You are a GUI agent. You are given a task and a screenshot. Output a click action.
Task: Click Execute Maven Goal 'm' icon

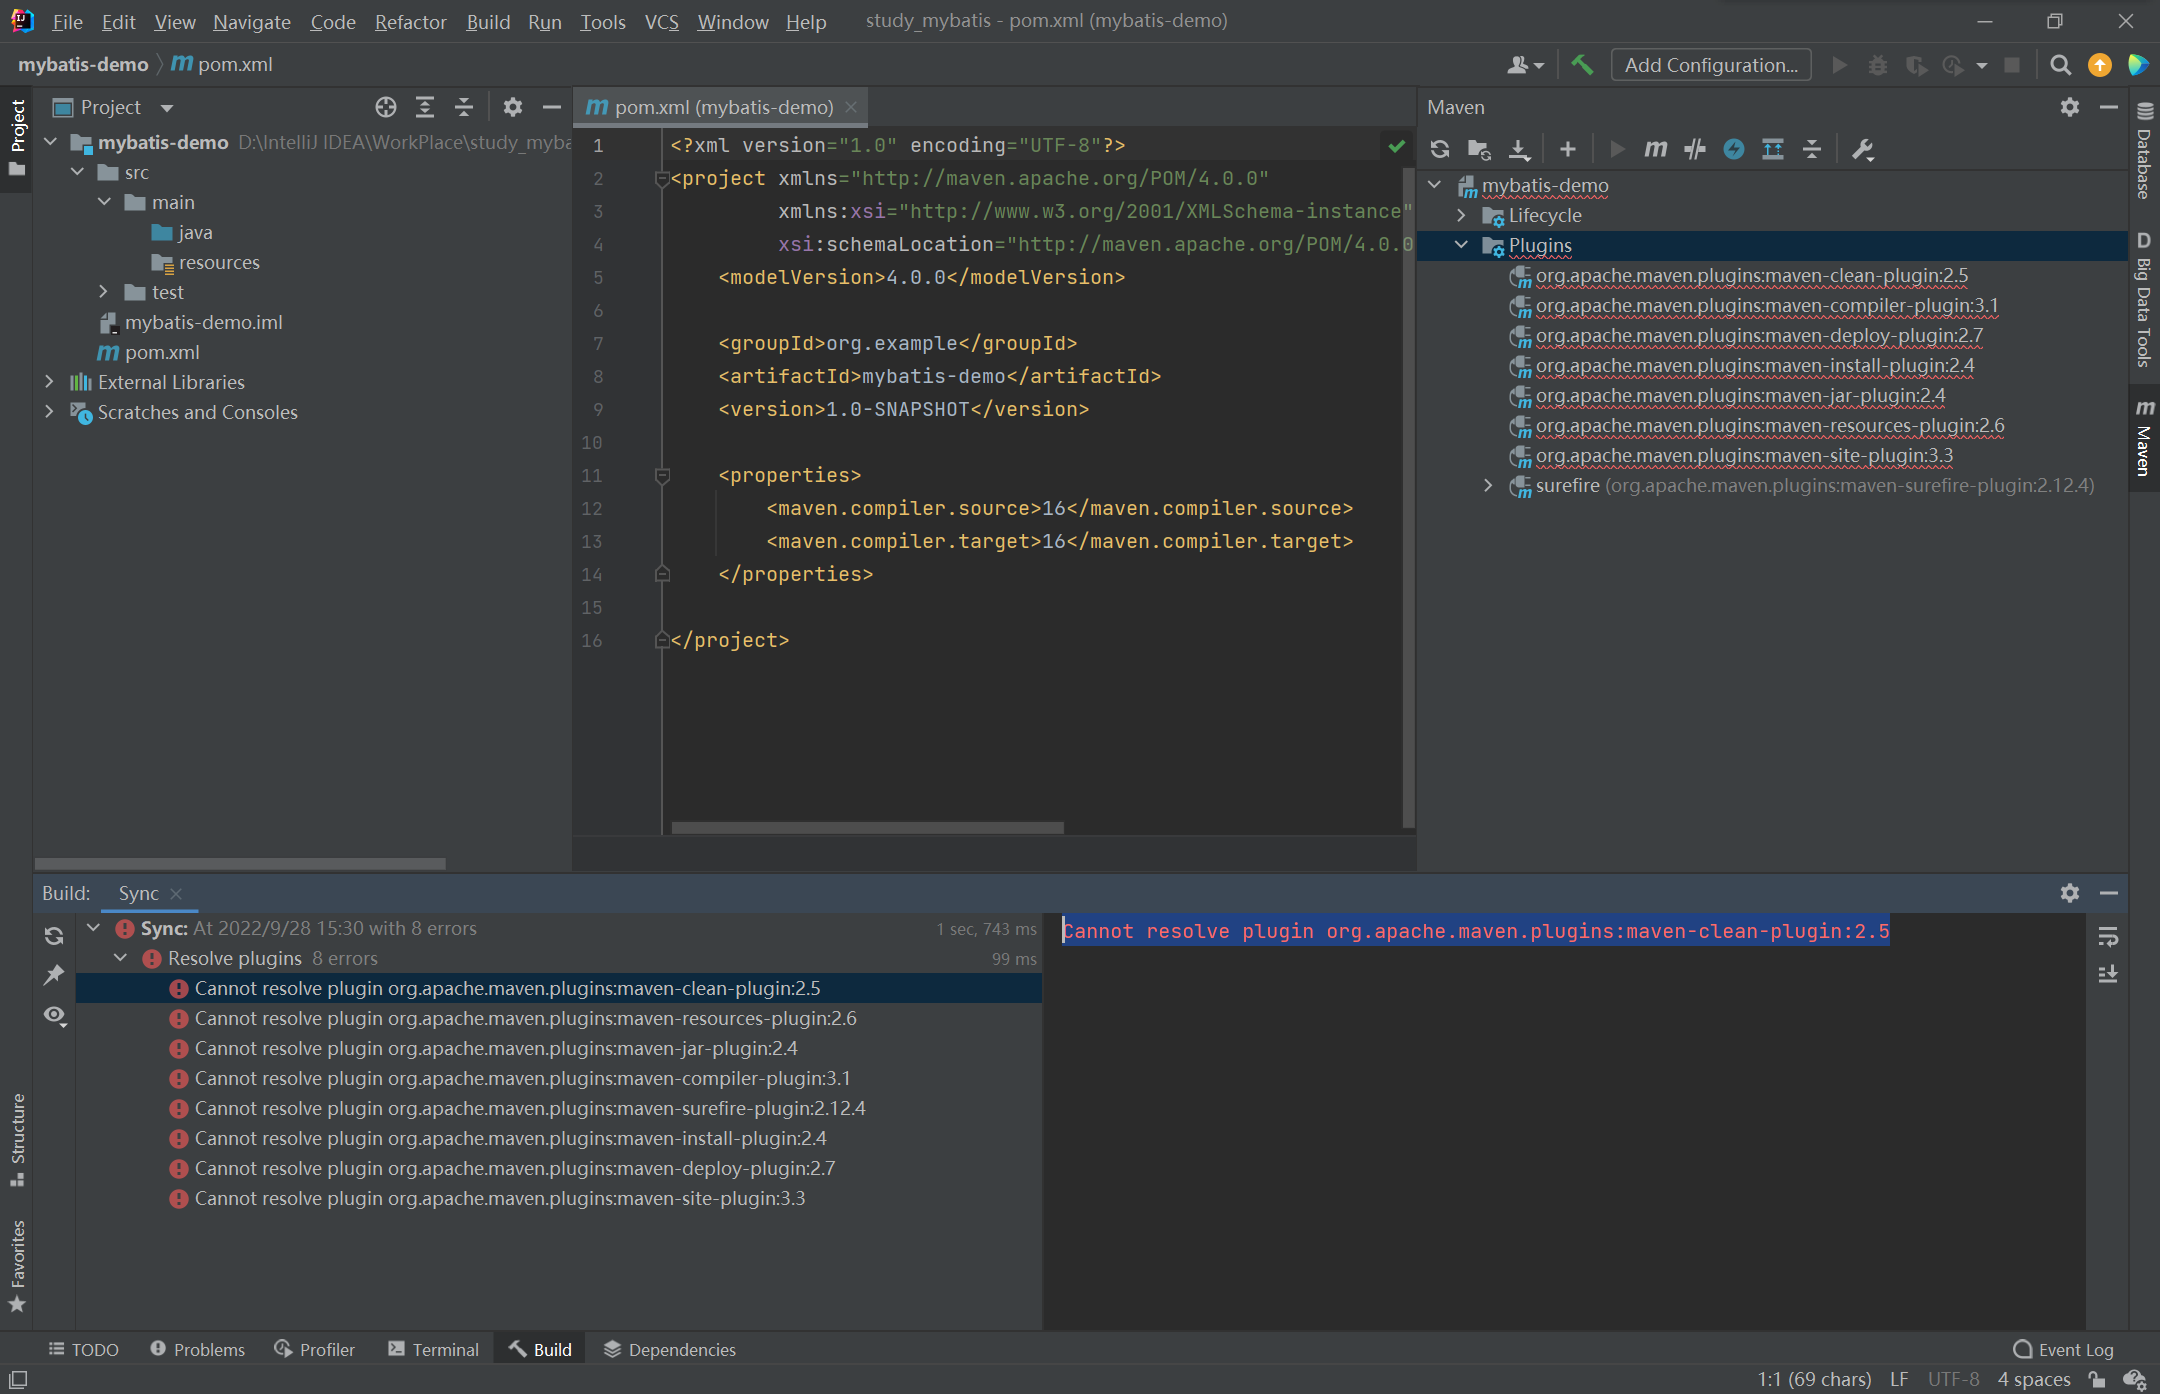click(x=1655, y=149)
